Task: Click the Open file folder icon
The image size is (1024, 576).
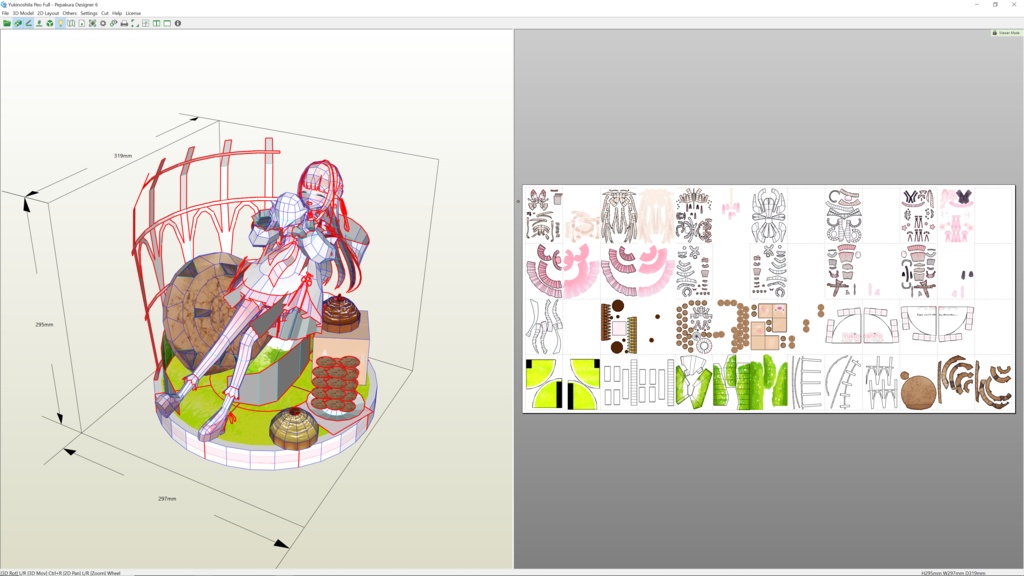Action: [7, 24]
